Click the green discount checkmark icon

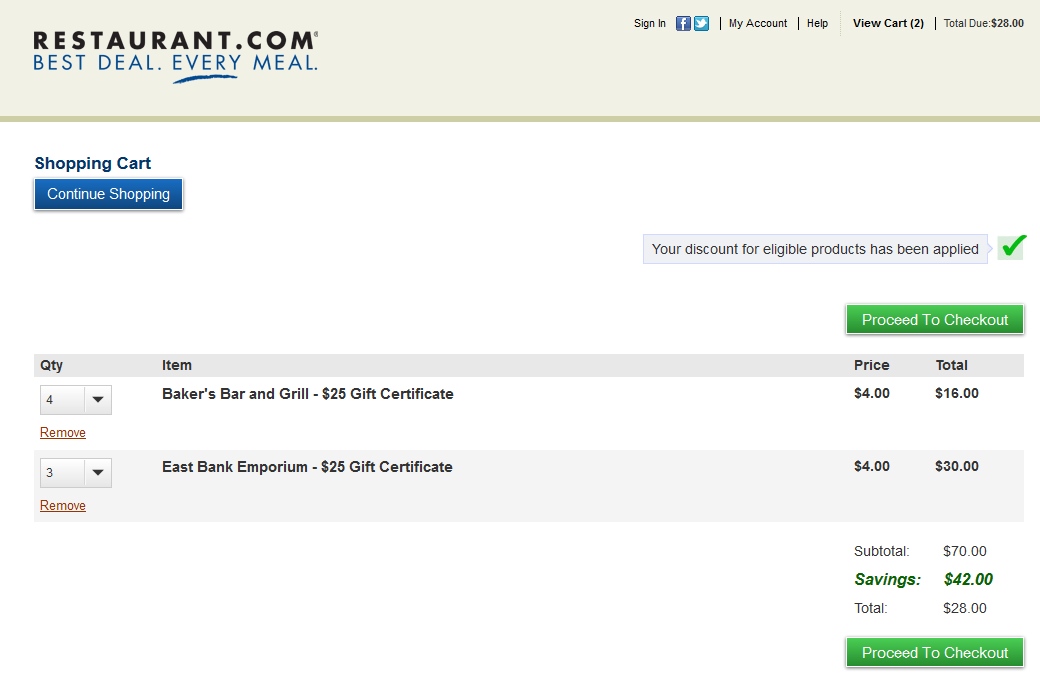(1012, 247)
